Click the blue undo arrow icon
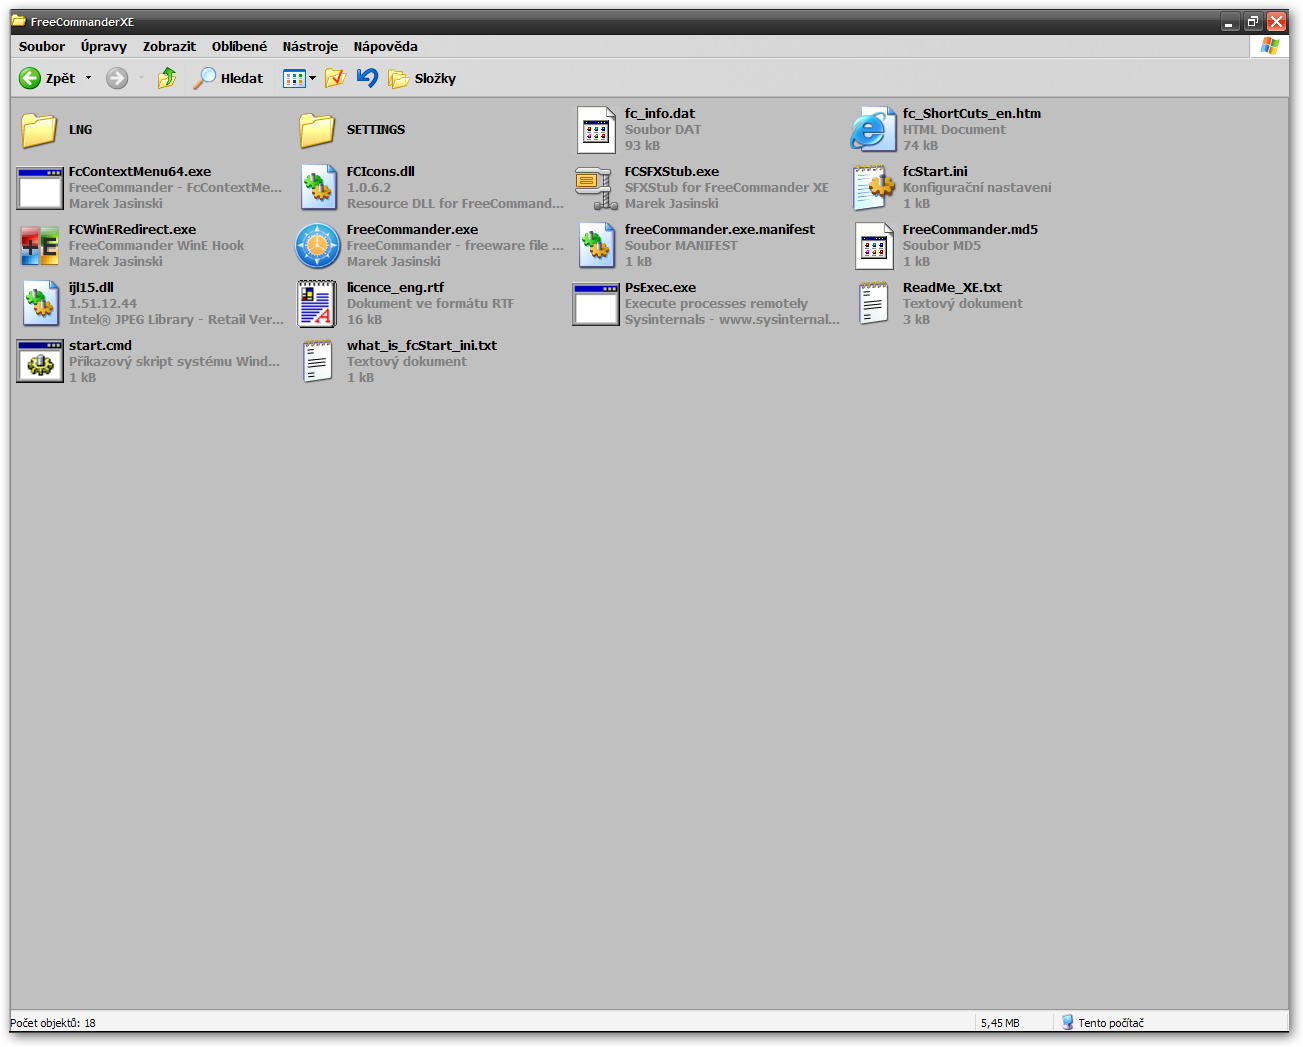 point(367,78)
